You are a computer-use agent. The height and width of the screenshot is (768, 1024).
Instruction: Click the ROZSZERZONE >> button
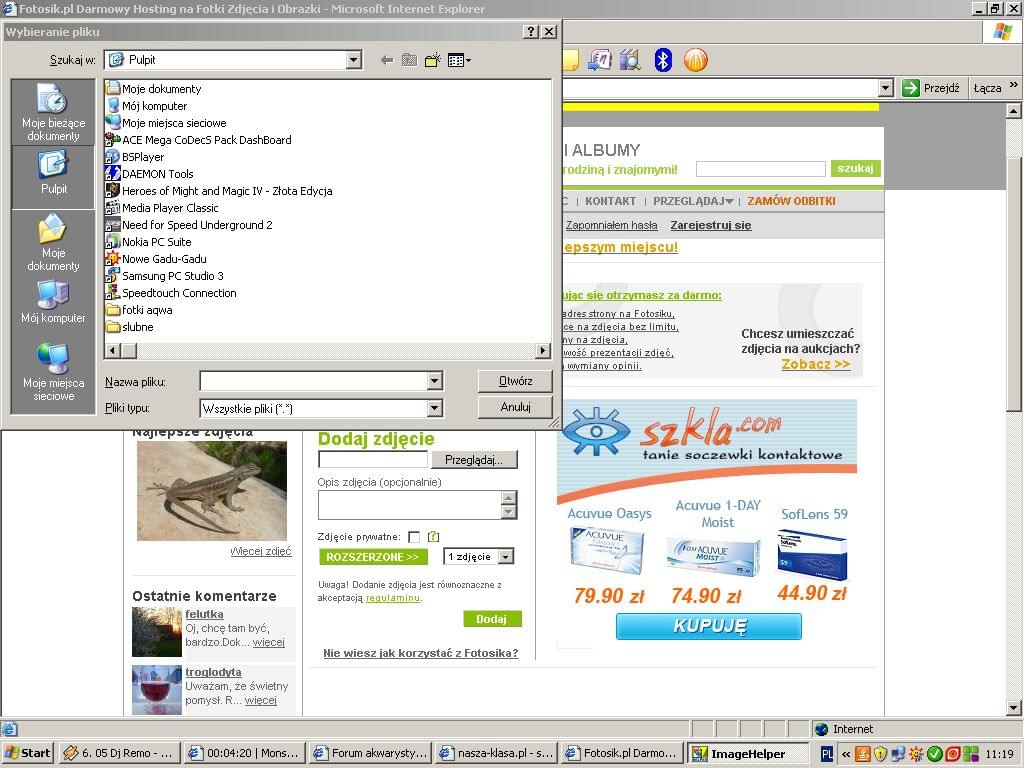pyautogui.click(x=373, y=557)
